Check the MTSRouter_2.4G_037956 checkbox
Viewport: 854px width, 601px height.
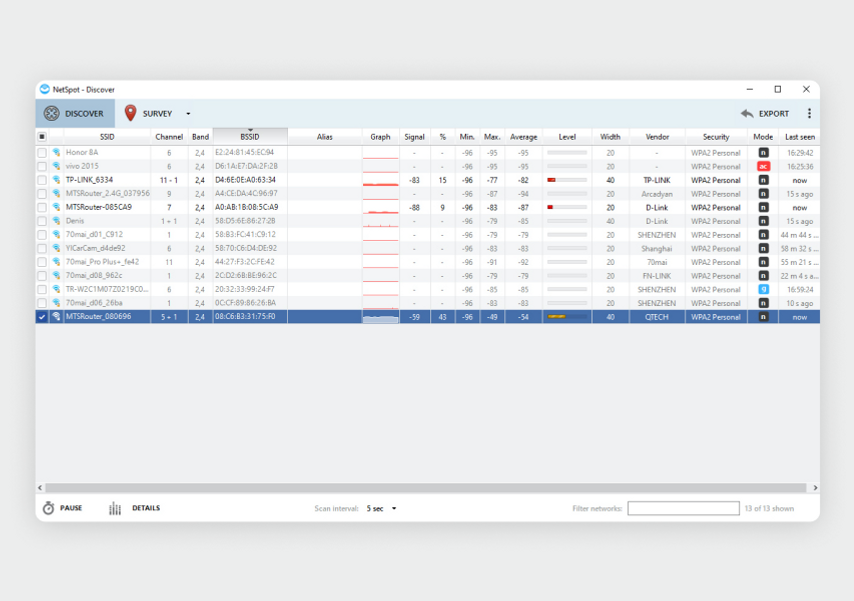(x=42, y=193)
